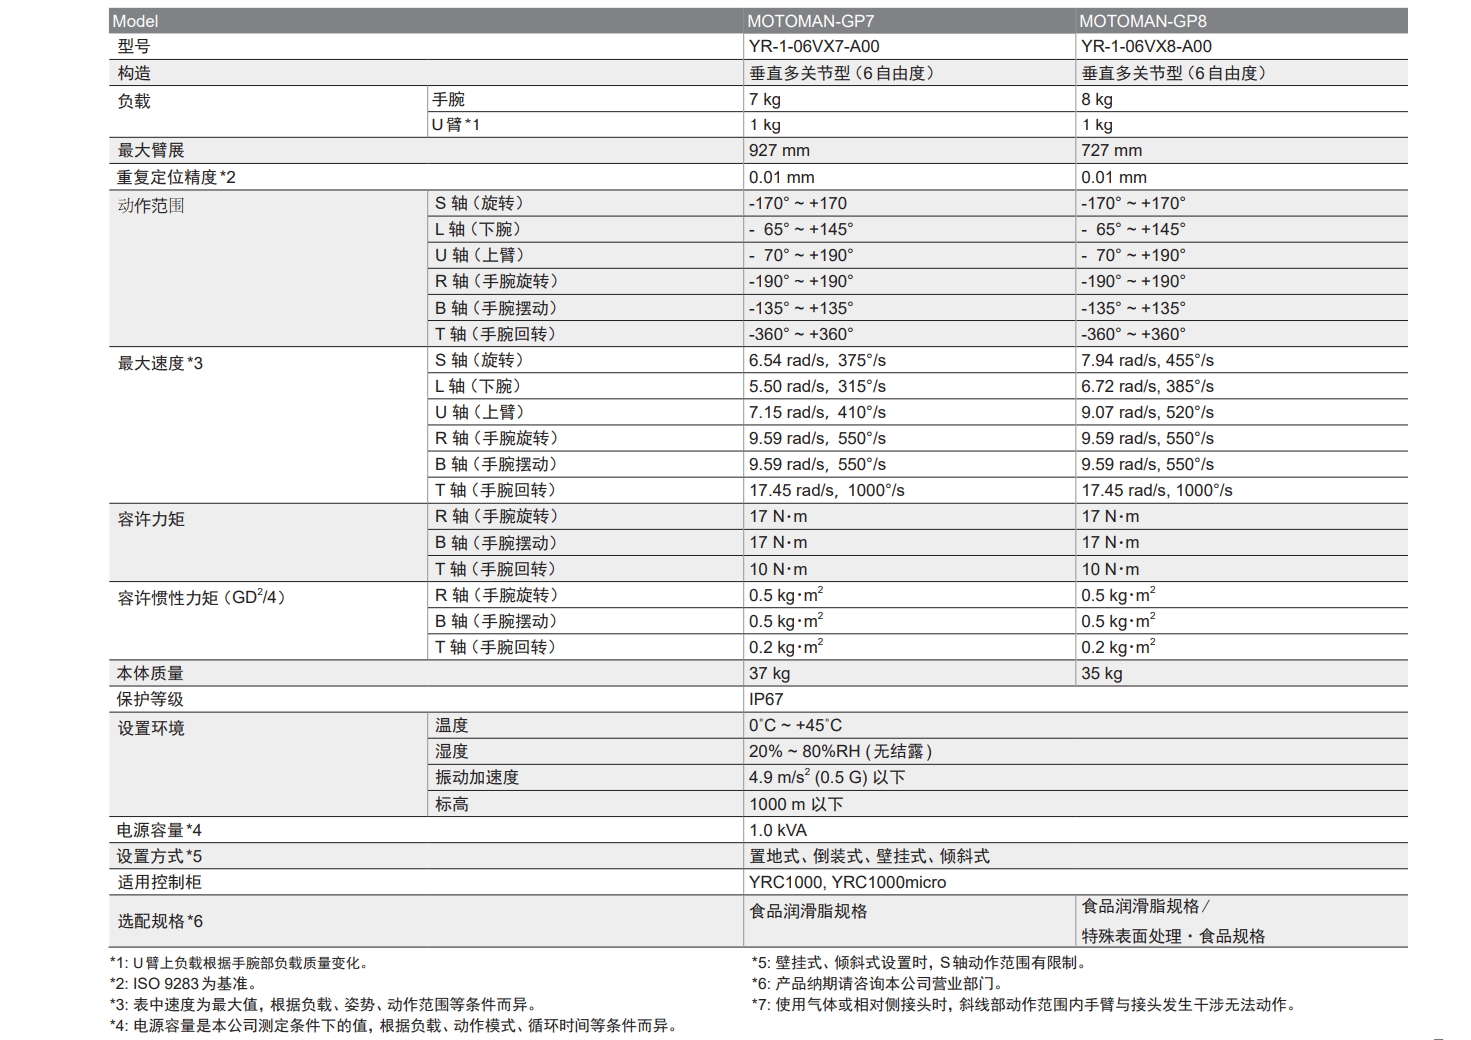Click vibration value 4.9 m/s² (0.5 G) 以下
Screen dimensions: 1471x1040
(827, 777)
